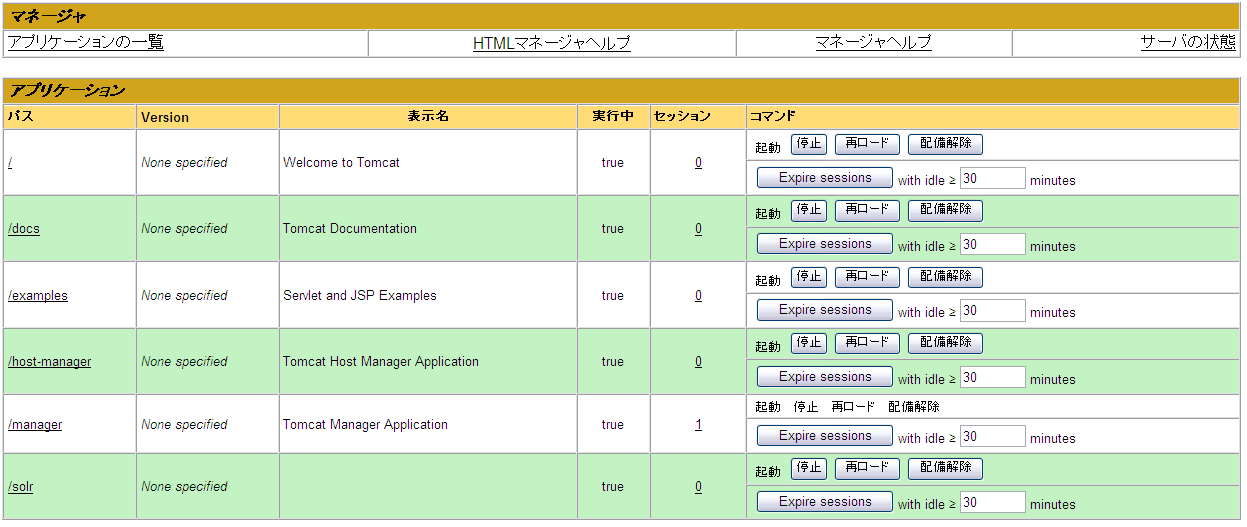Open HTMLマネージャヘルプ link
The height and width of the screenshot is (527, 1247).
click(x=552, y=43)
